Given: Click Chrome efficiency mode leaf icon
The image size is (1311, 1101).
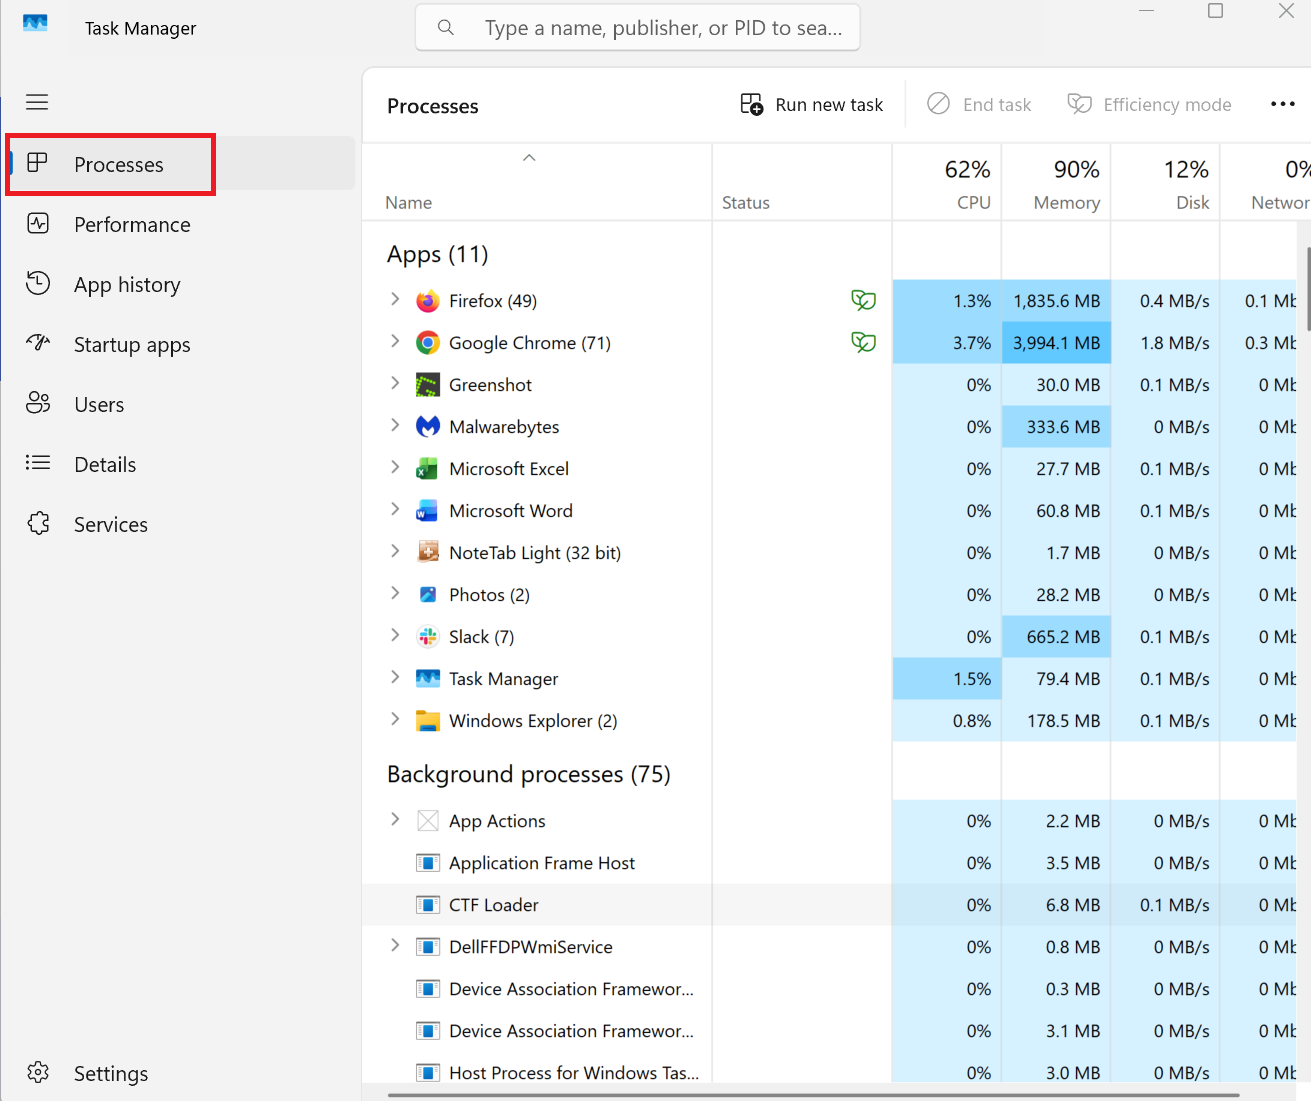Looking at the screenshot, I should [x=863, y=342].
